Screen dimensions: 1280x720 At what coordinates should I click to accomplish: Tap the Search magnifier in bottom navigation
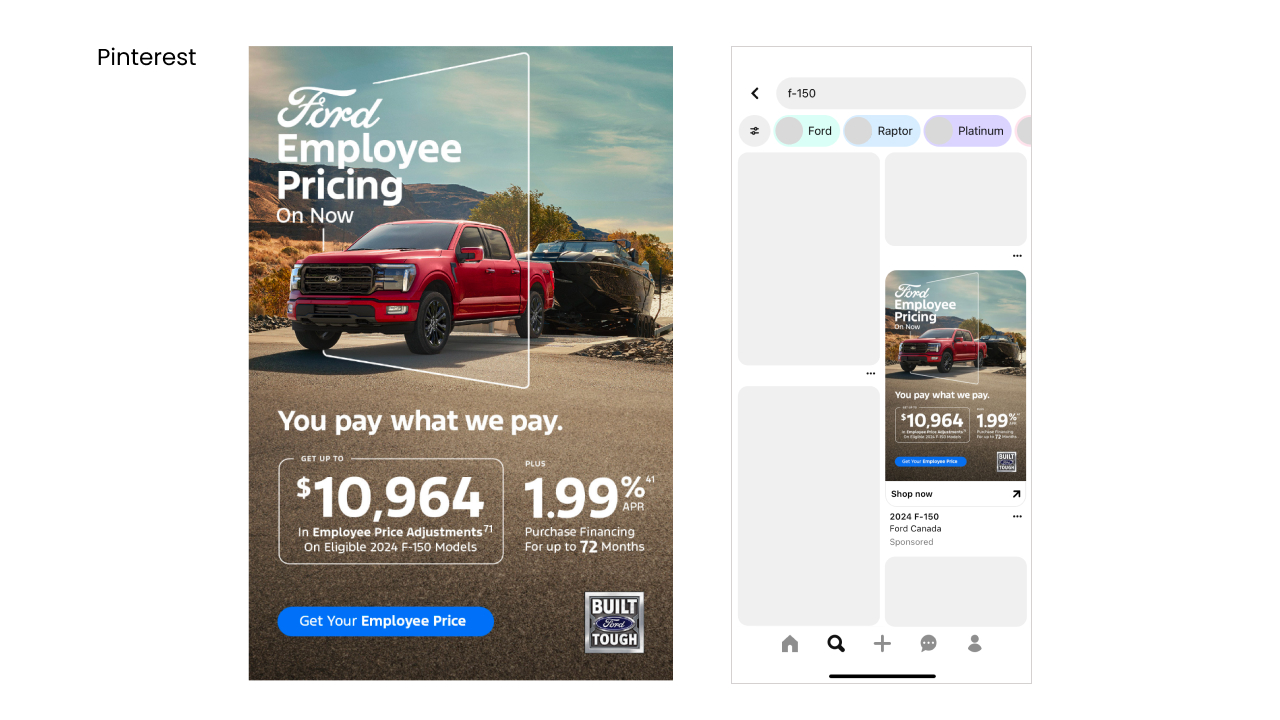(836, 644)
